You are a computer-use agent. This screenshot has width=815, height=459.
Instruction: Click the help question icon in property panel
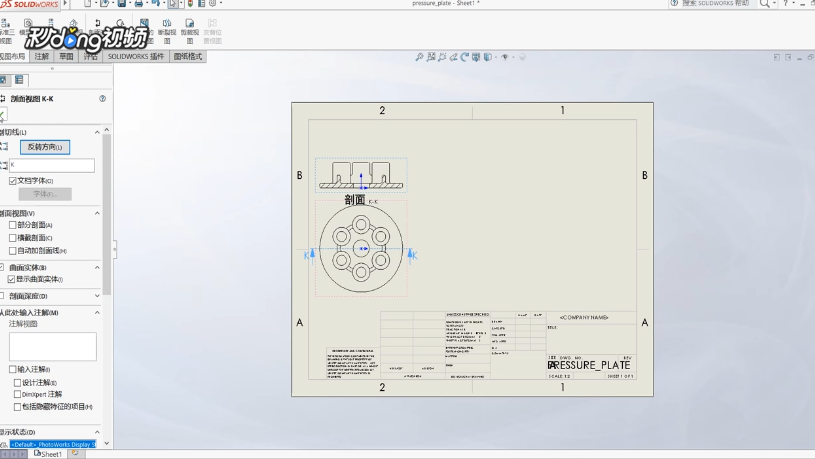[x=102, y=98]
